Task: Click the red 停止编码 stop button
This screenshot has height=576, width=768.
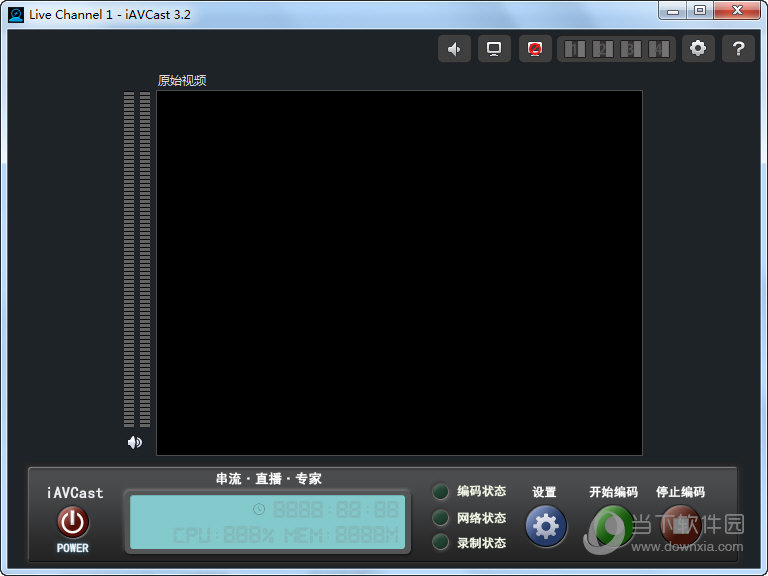Action: pos(680,527)
